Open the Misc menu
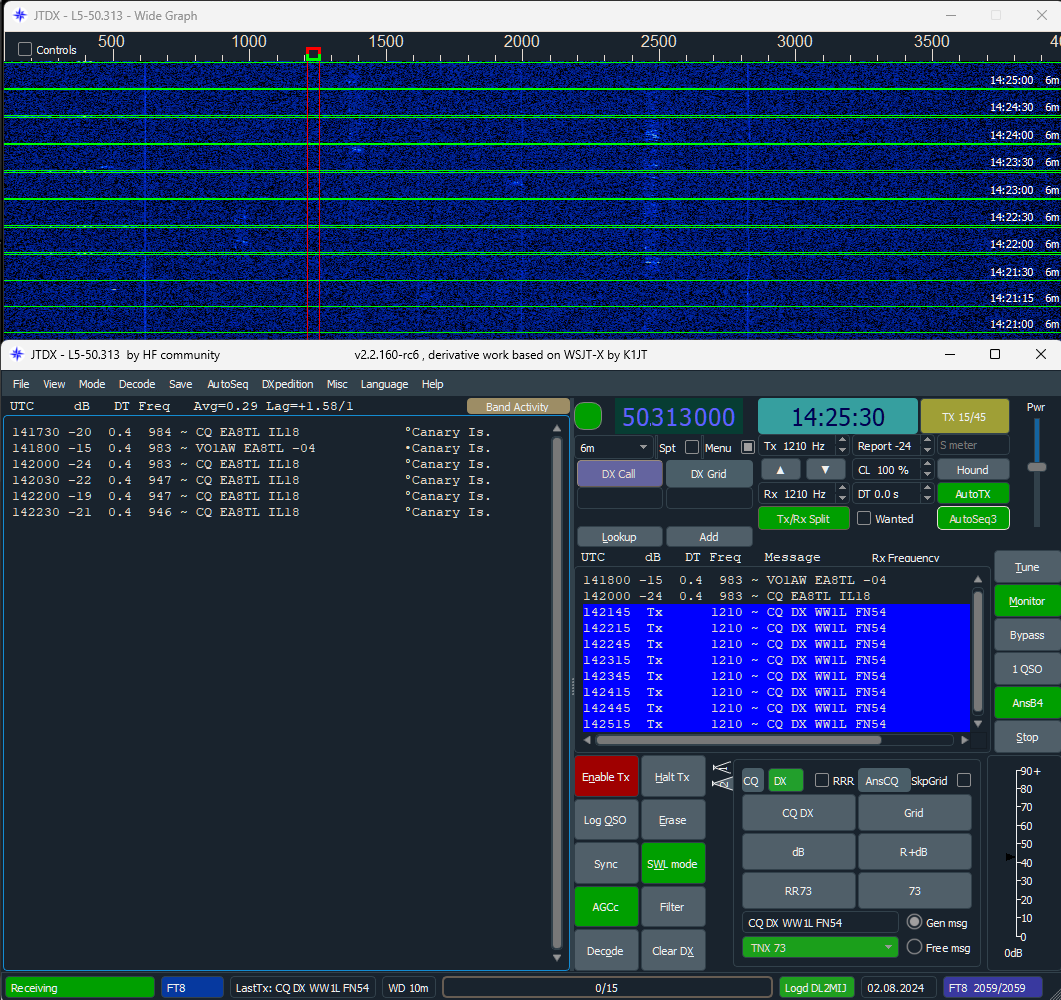This screenshot has width=1061, height=1000. click(x=337, y=384)
